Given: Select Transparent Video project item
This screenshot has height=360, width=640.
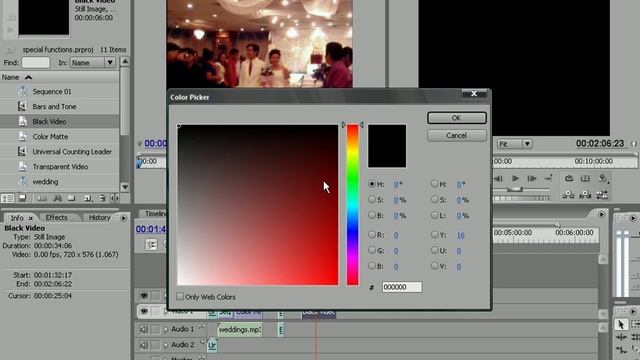Looking at the screenshot, I should click(x=60, y=167).
